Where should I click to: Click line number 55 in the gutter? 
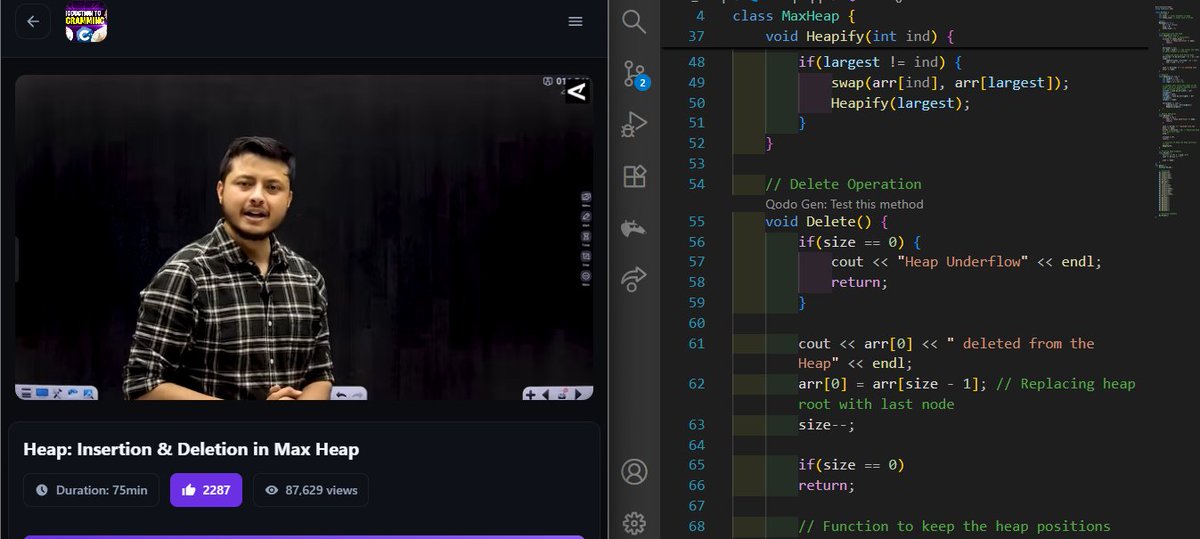tap(697, 222)
